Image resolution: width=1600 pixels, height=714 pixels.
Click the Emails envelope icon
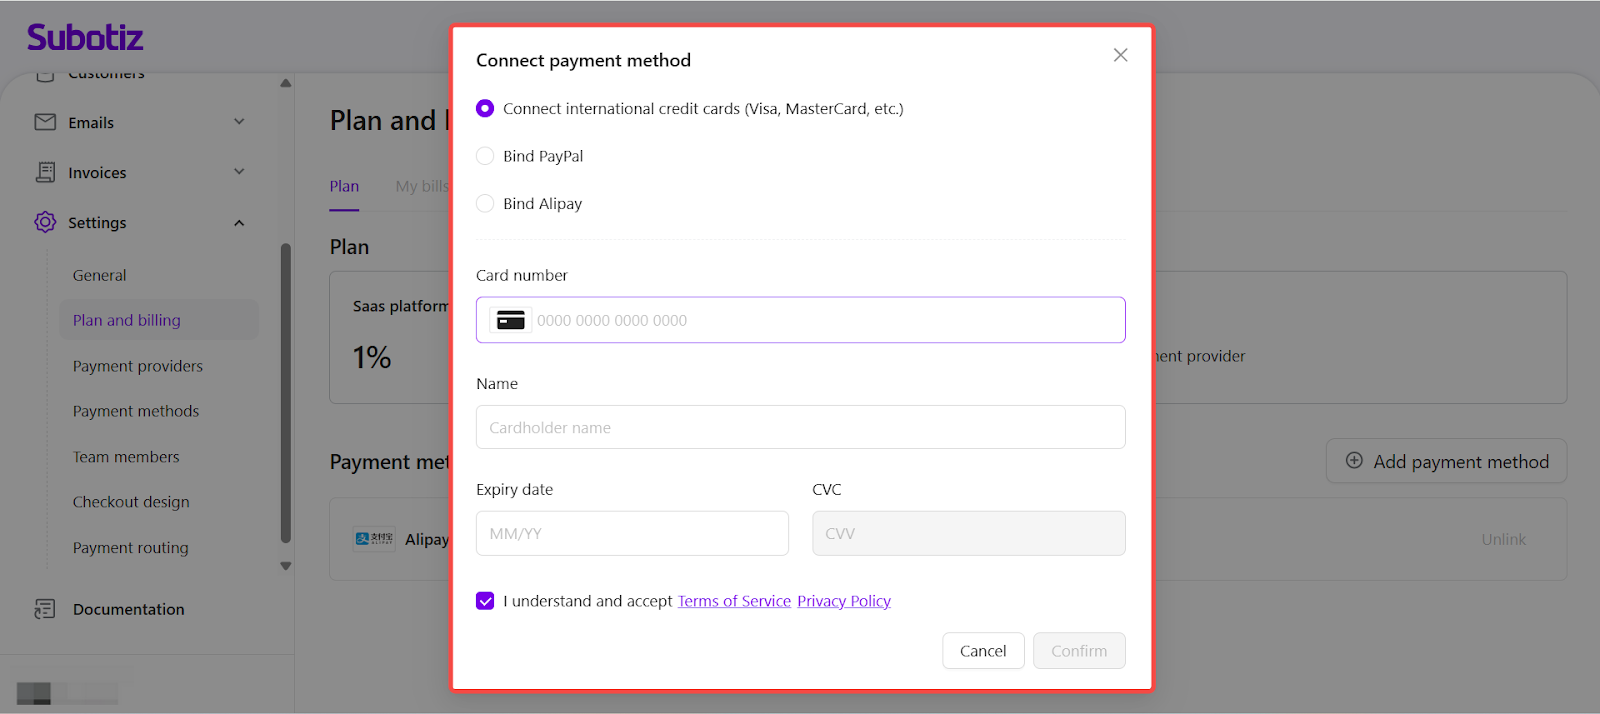45,122
